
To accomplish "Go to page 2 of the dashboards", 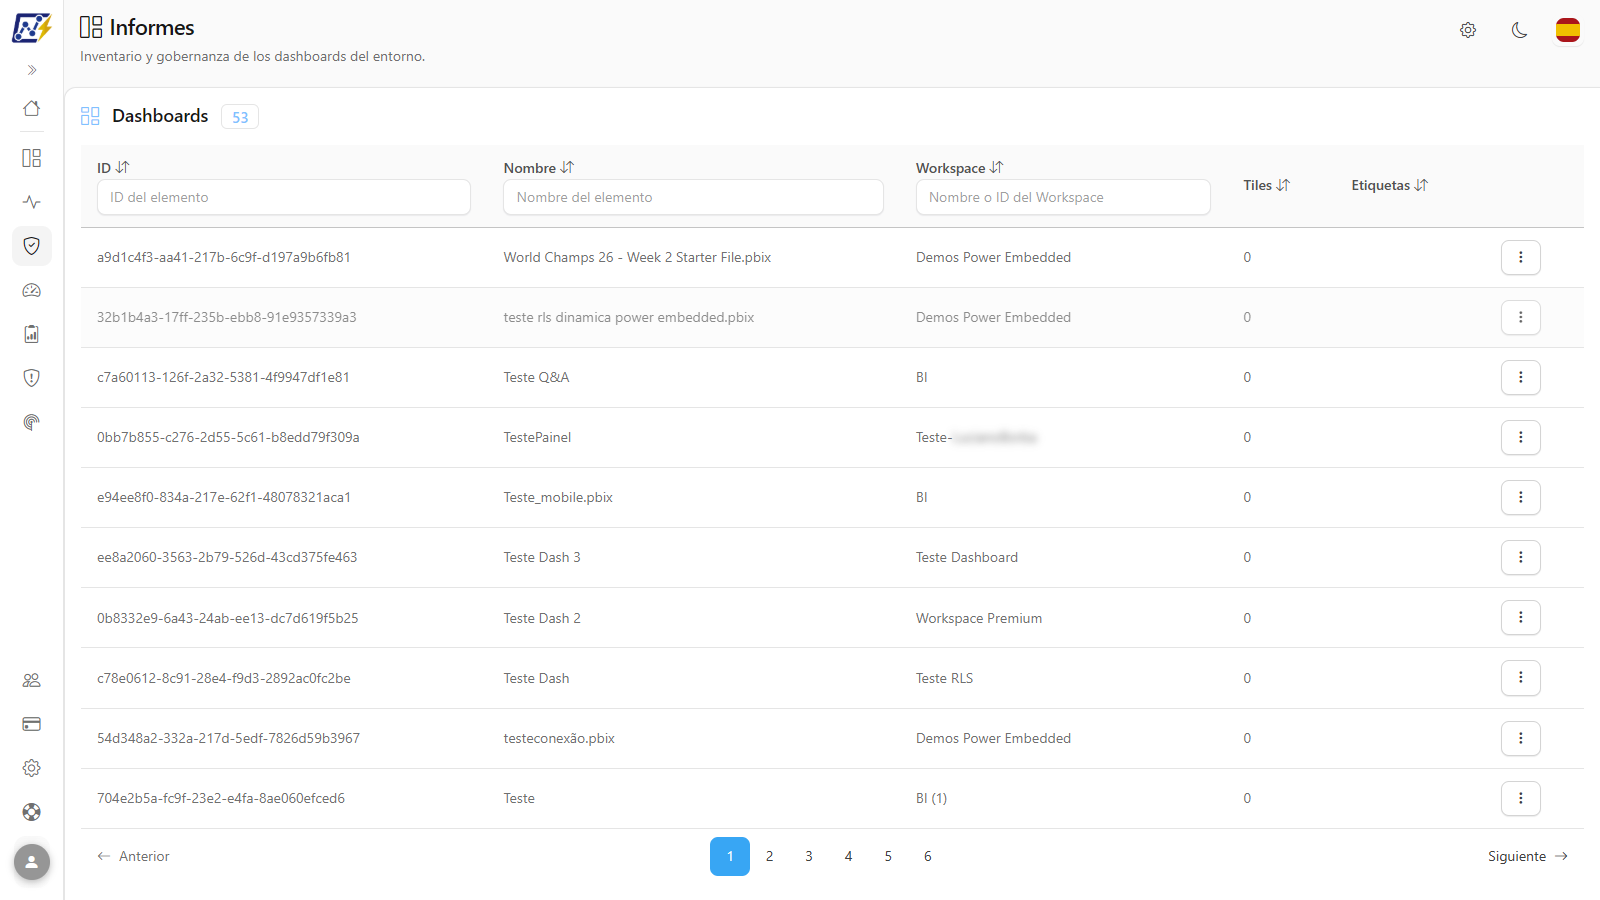I will (x=769, y=856).
